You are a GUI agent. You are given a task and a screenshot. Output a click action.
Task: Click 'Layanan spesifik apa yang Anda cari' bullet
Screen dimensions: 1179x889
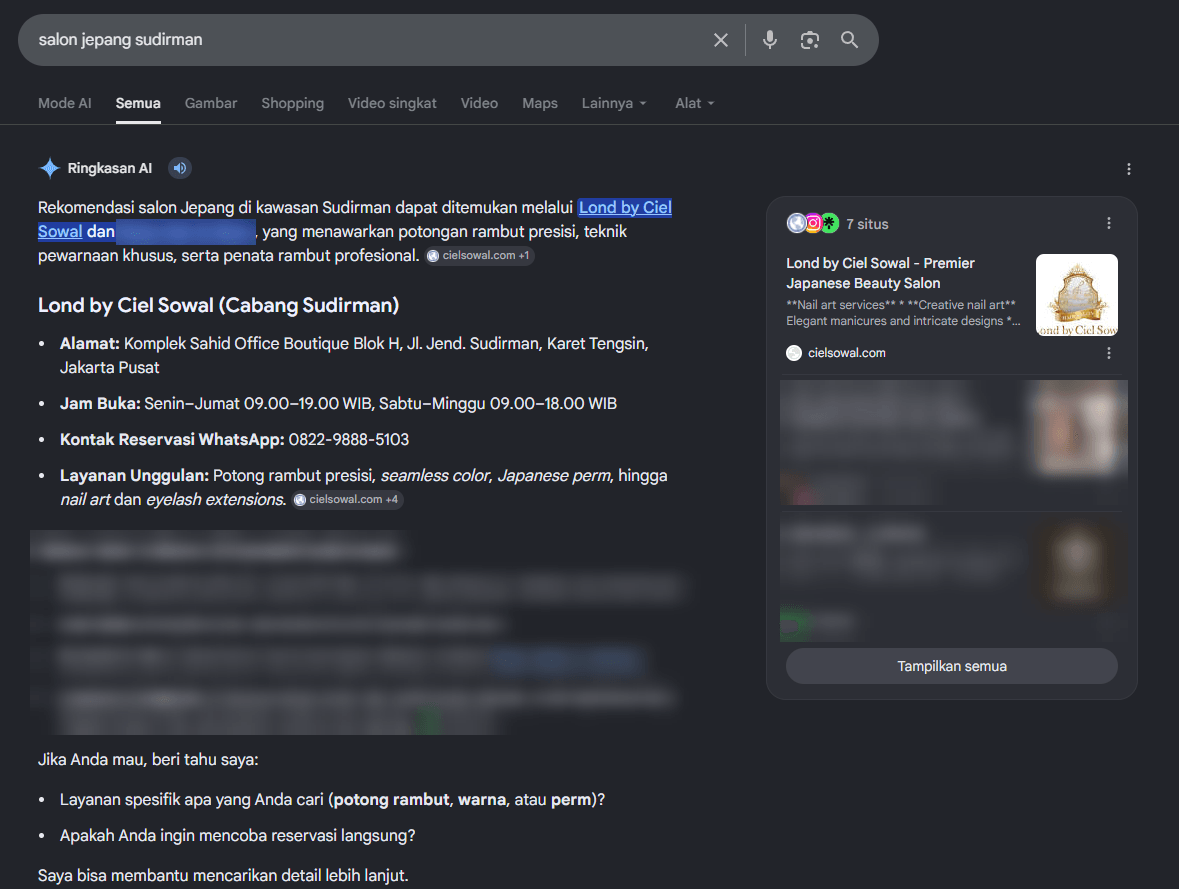pos(332,799)
